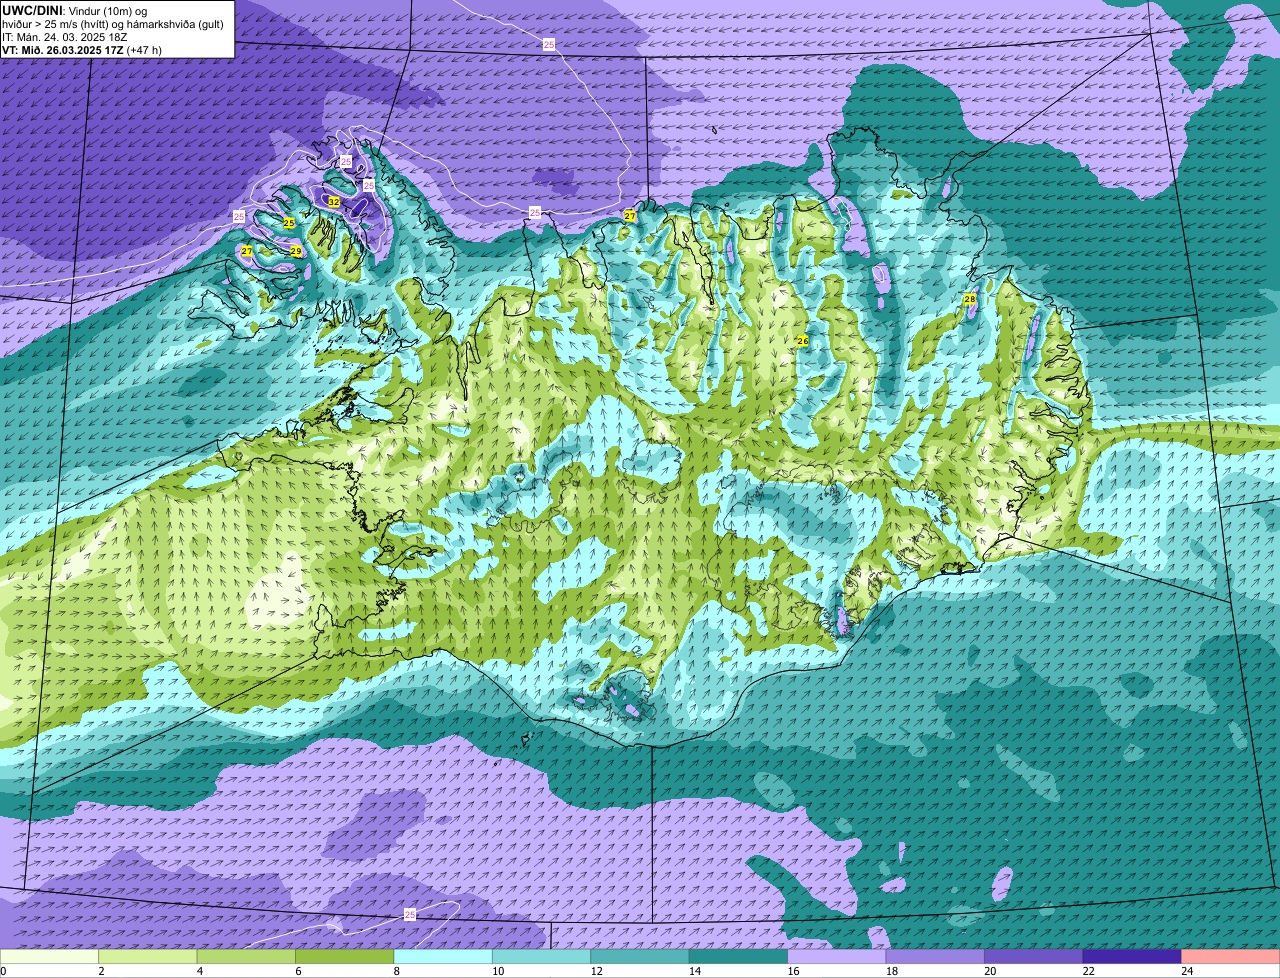Screen dimensions: 1280x978
Task: Click the white 25 contour label near the map's top edge
Action: click(x=549, y=44)
